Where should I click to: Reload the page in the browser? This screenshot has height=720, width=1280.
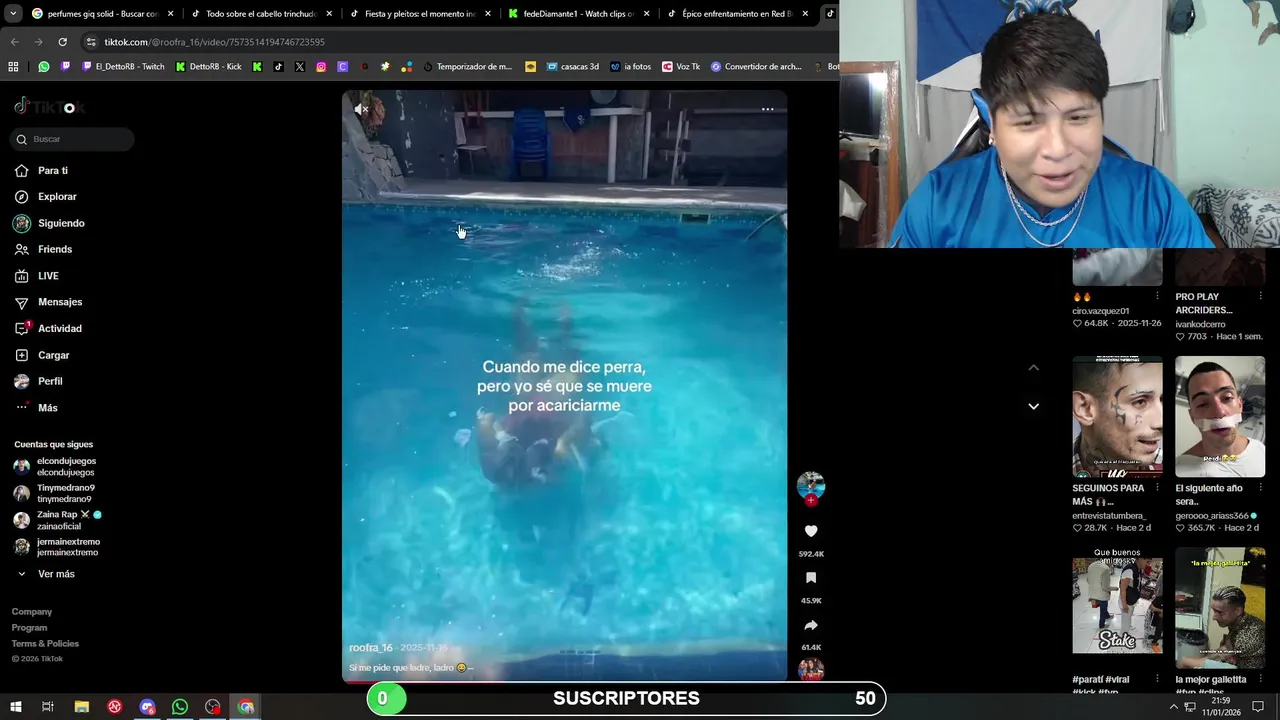[x=62, y=42]
